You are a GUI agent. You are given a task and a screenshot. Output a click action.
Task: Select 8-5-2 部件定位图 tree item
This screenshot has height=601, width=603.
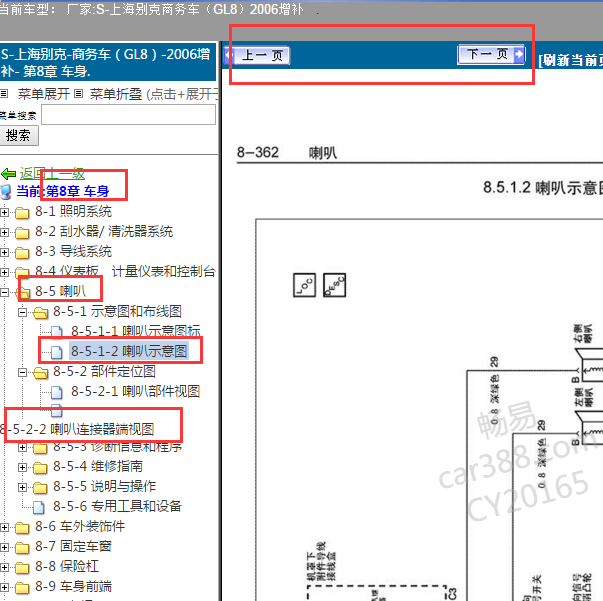(104, 371)
